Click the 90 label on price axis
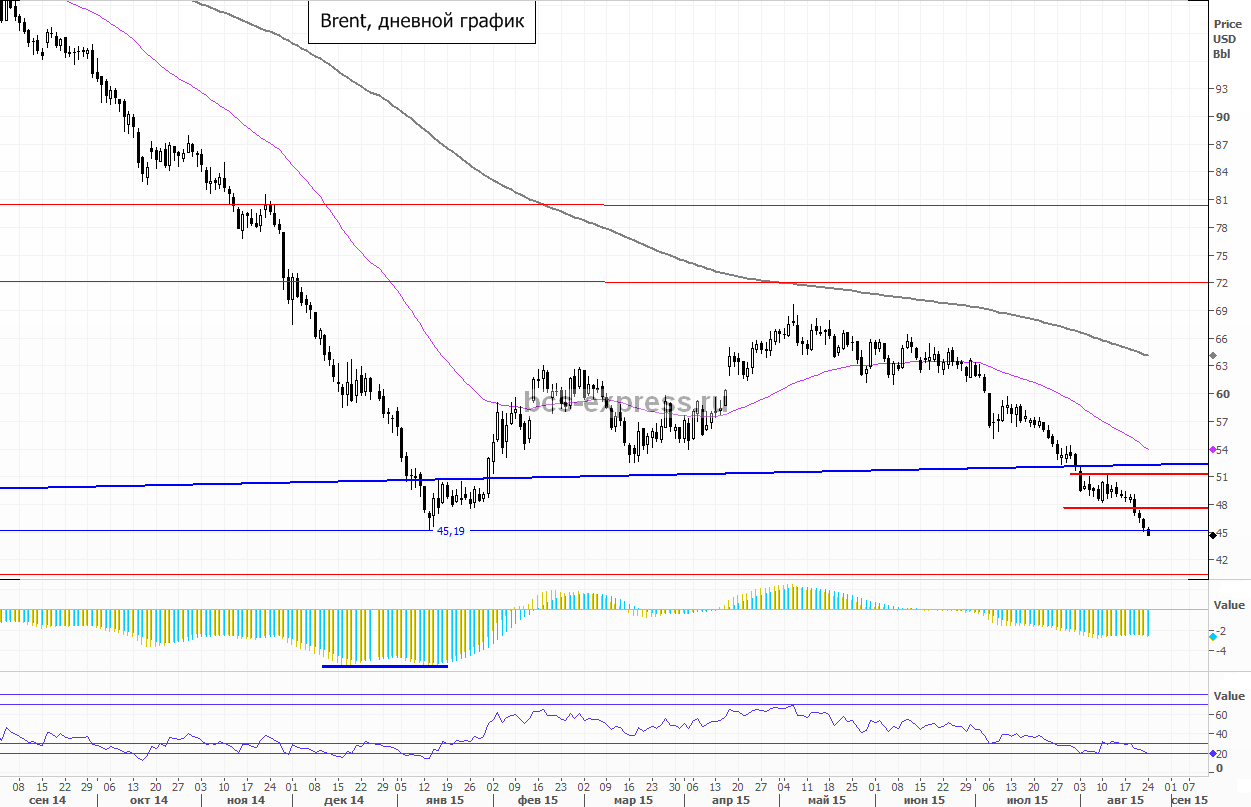Image resolution: width=1251 pixels, height=807 pixels. [1221, 117]
